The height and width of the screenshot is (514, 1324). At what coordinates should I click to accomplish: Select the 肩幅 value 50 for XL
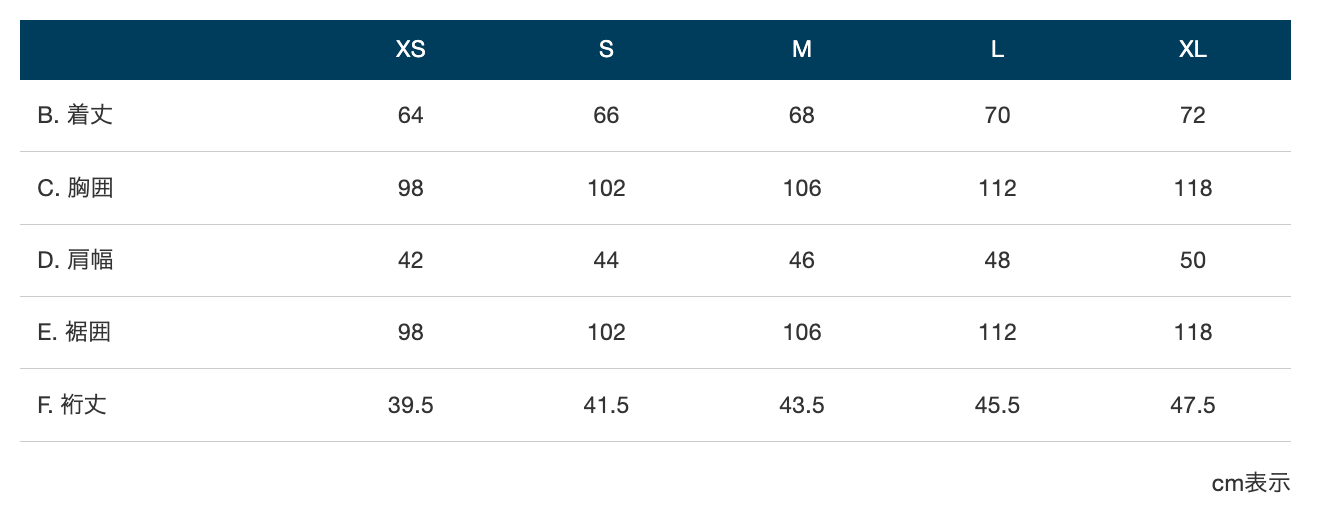pos(1193,260)
